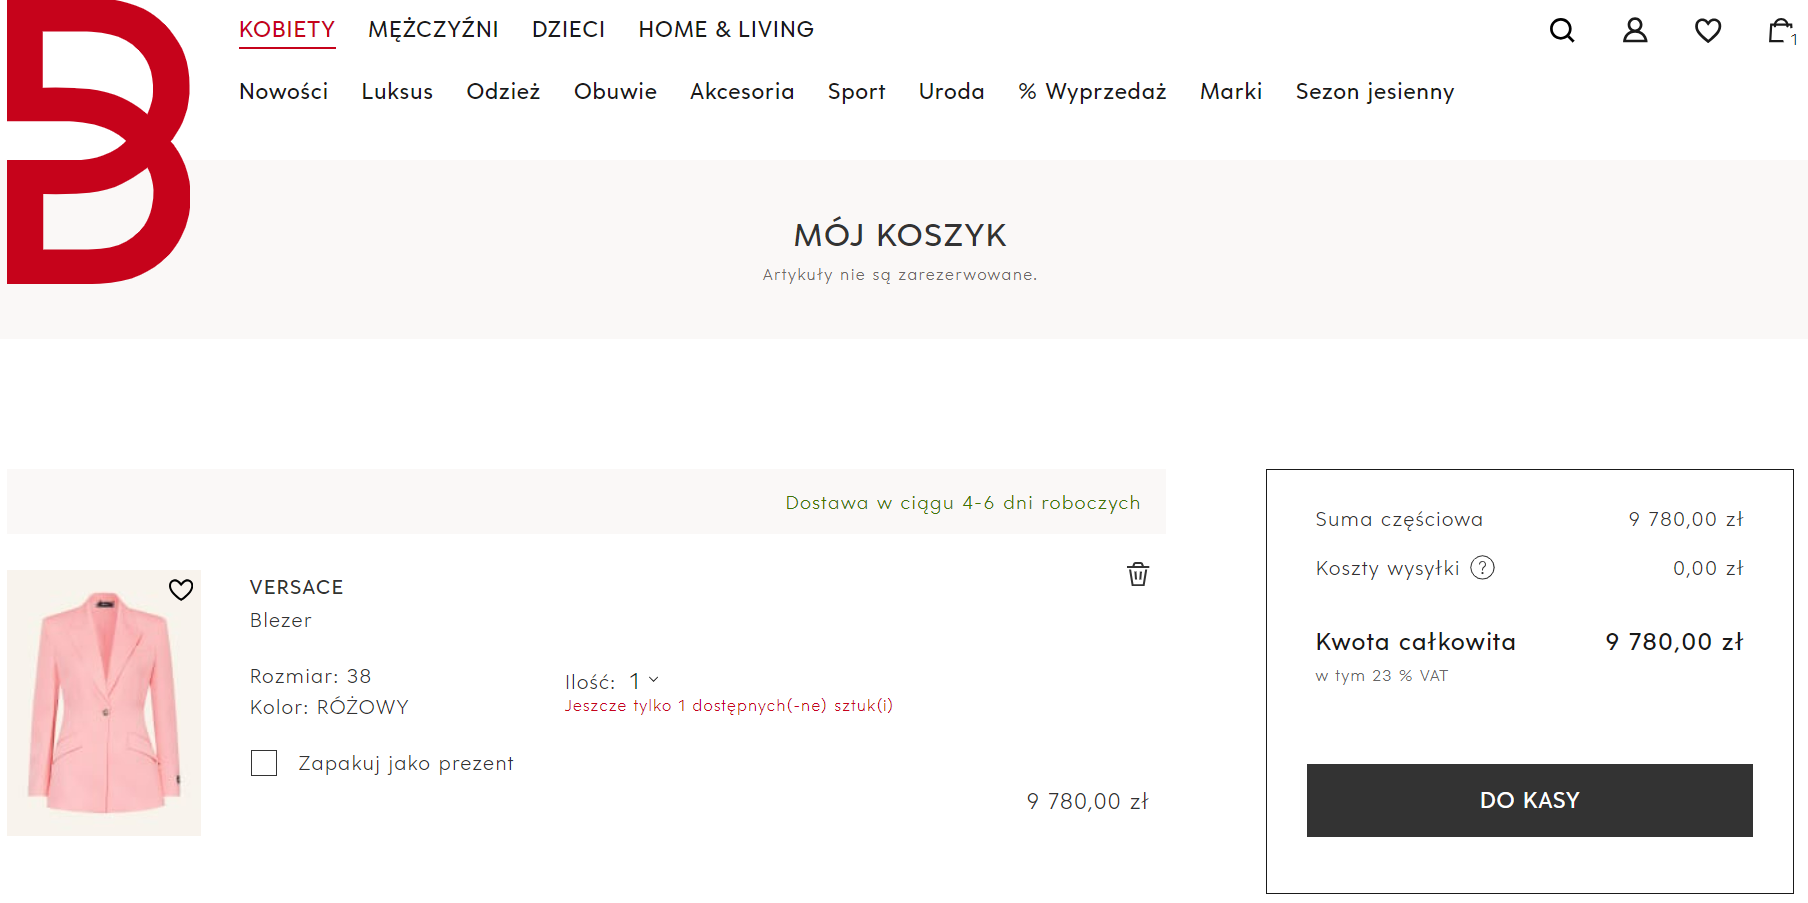Open the shopping bag cart icon
The width and height of the screenshot is (1808, 903).
click(x=1781, y=31)
